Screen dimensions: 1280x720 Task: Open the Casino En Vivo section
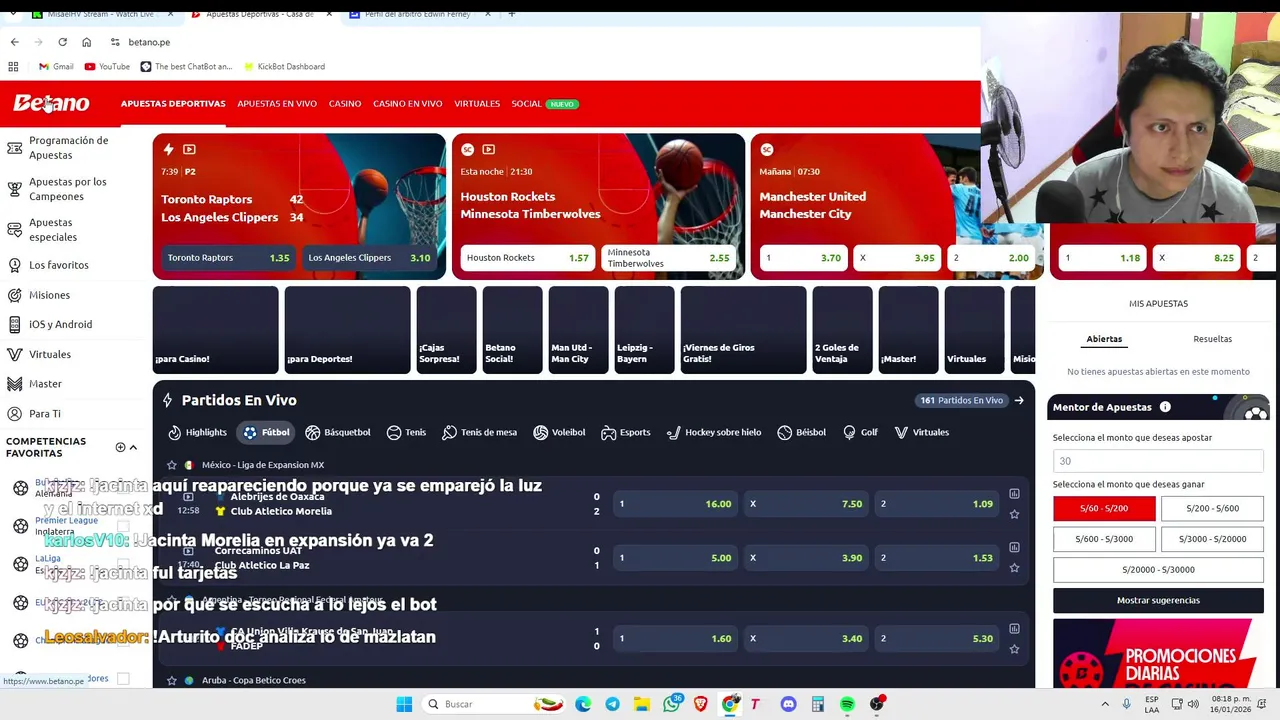click(407, 104)
